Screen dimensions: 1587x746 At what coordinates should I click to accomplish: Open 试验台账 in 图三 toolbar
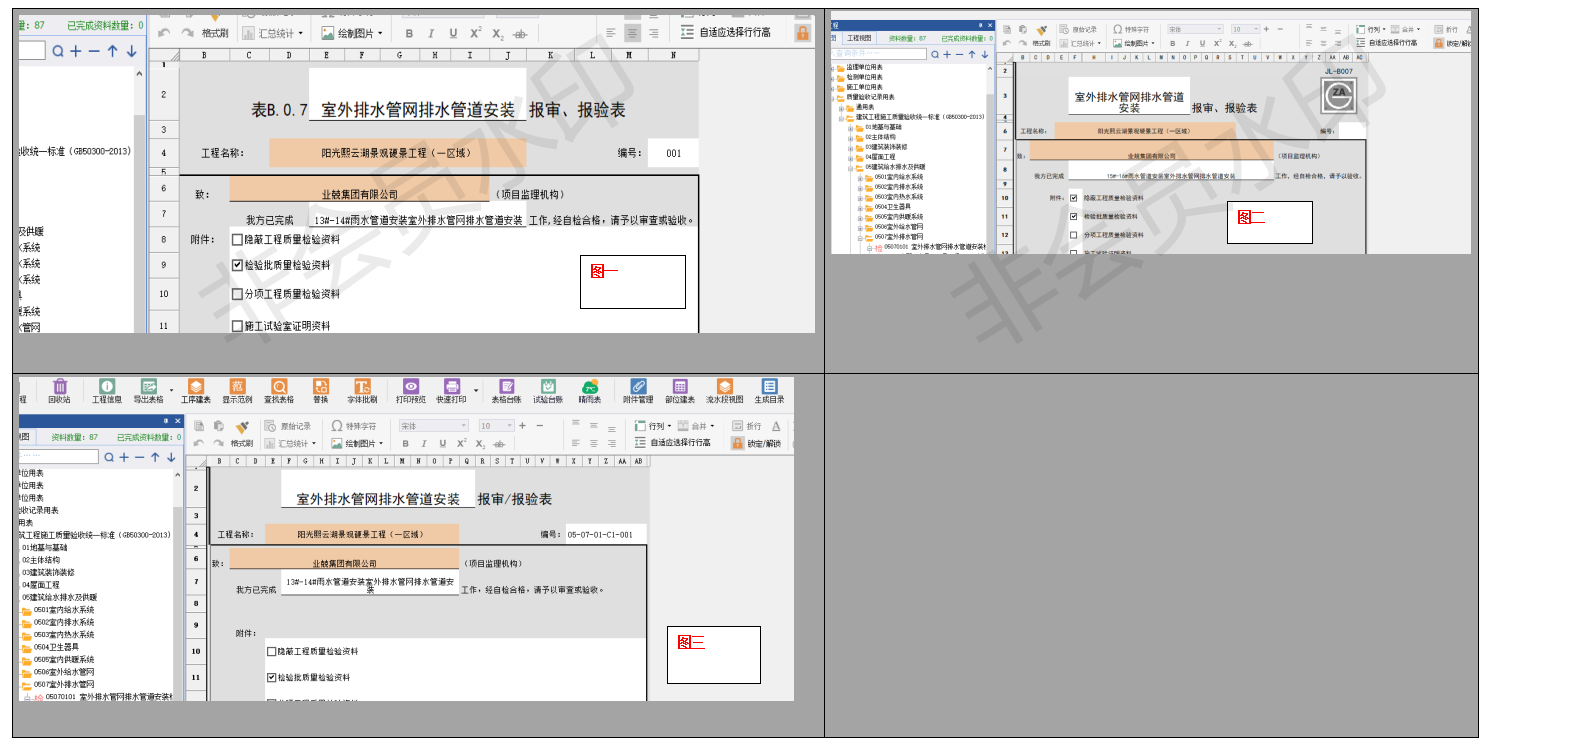tap(548, 391)
